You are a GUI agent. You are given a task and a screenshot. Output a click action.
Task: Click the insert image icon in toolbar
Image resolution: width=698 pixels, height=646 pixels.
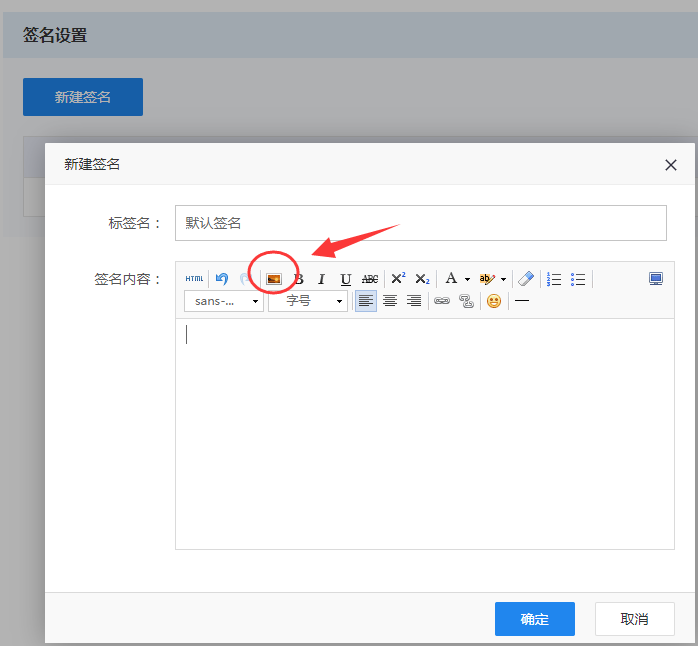point(273,279)
